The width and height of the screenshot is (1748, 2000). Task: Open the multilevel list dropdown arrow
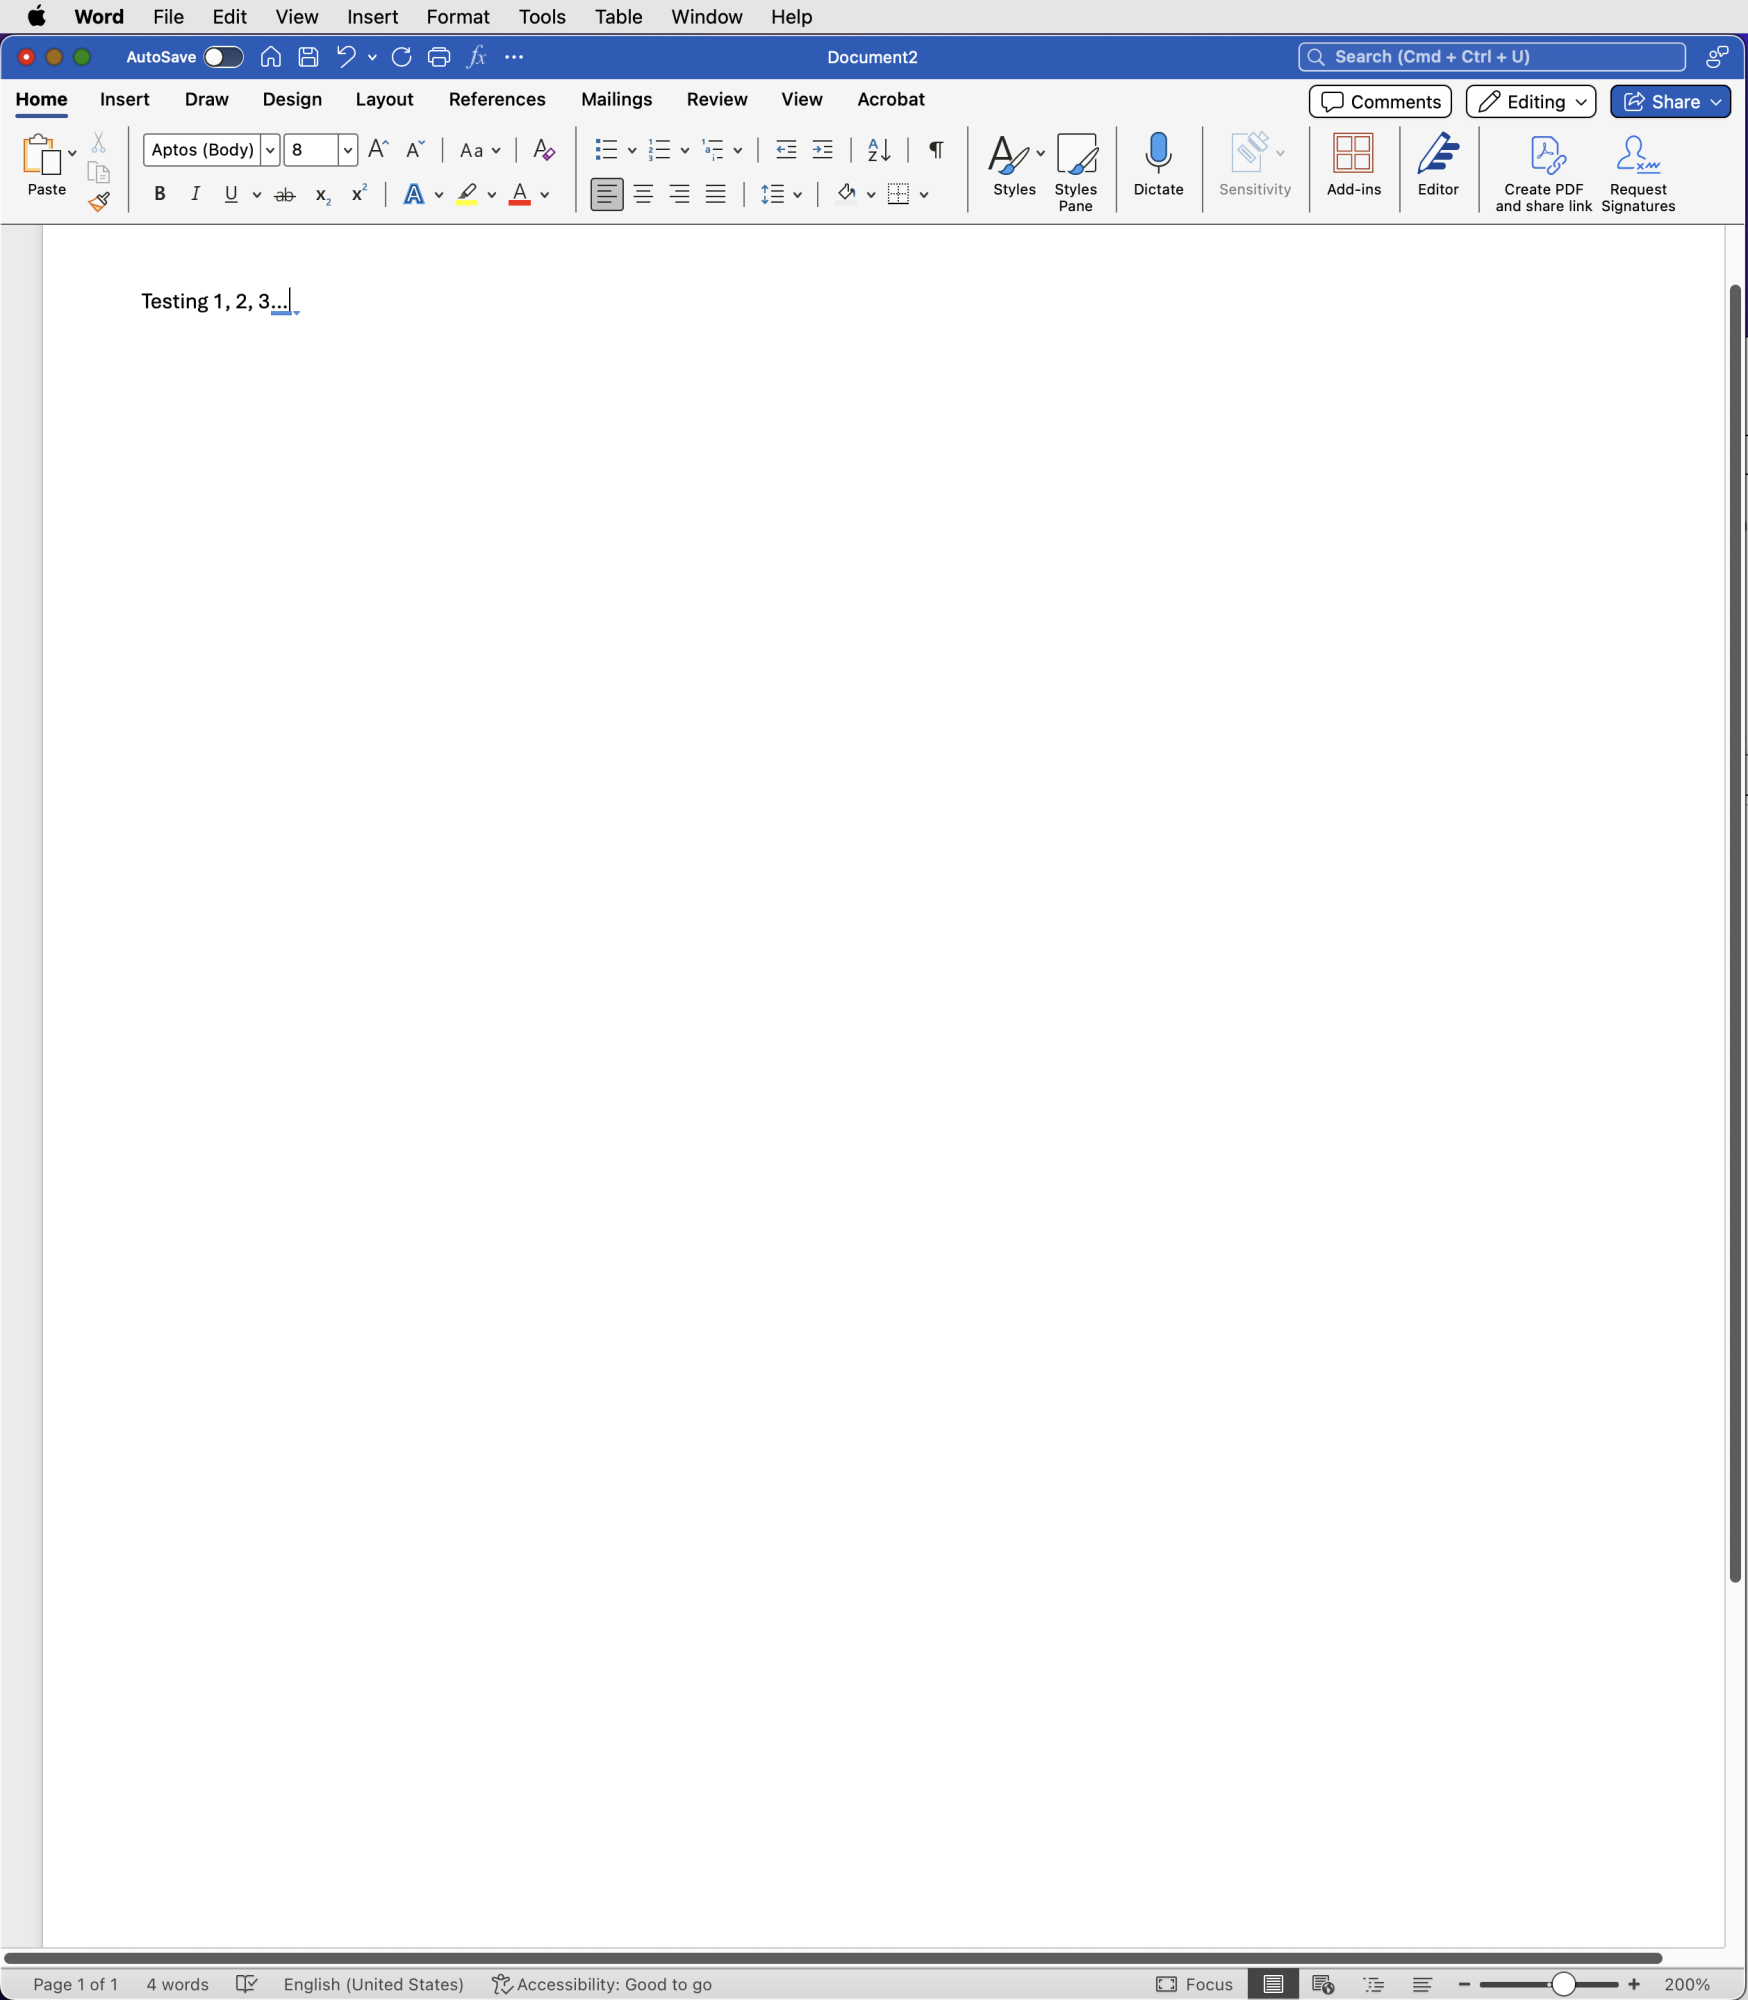(x=738, y=151)
